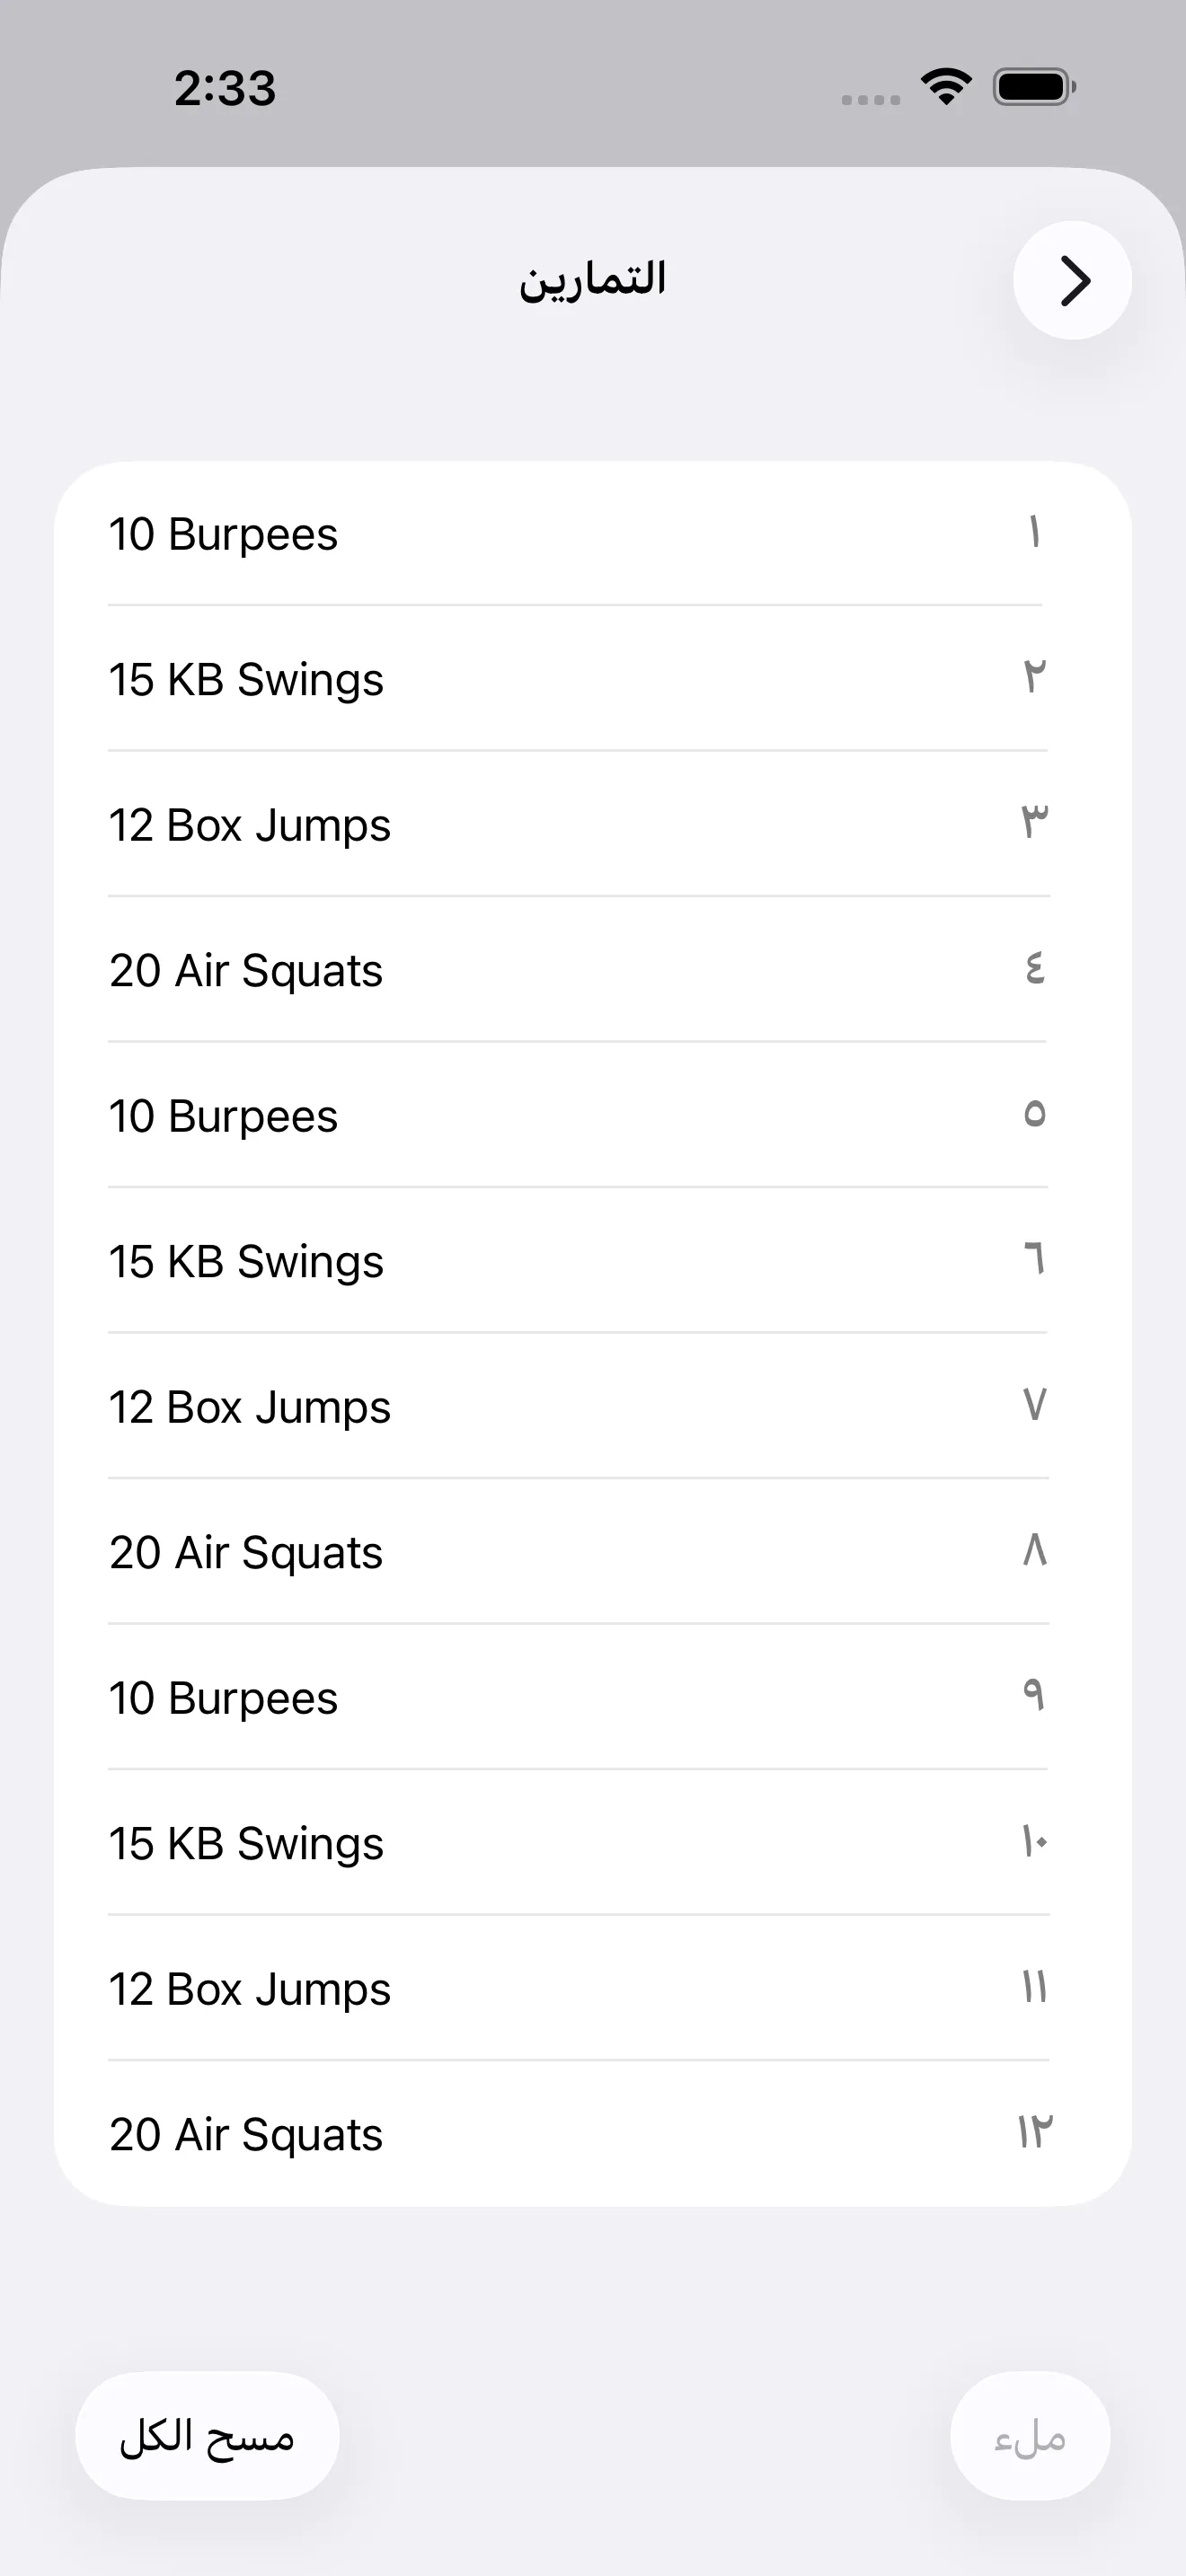Select exercise ٨: 20 Air Squats
Viewport: 1186px width, 2576px height.
tap(592, 1552)
